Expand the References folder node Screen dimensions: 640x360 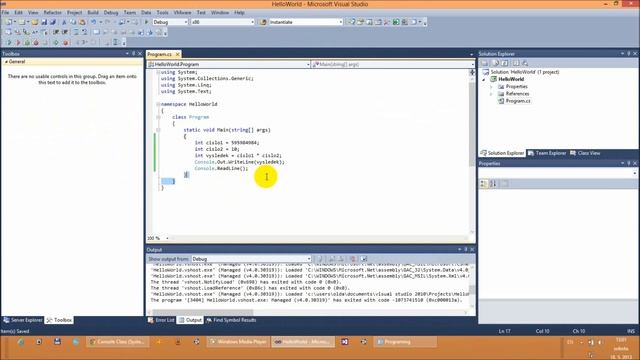pos(491,94)
